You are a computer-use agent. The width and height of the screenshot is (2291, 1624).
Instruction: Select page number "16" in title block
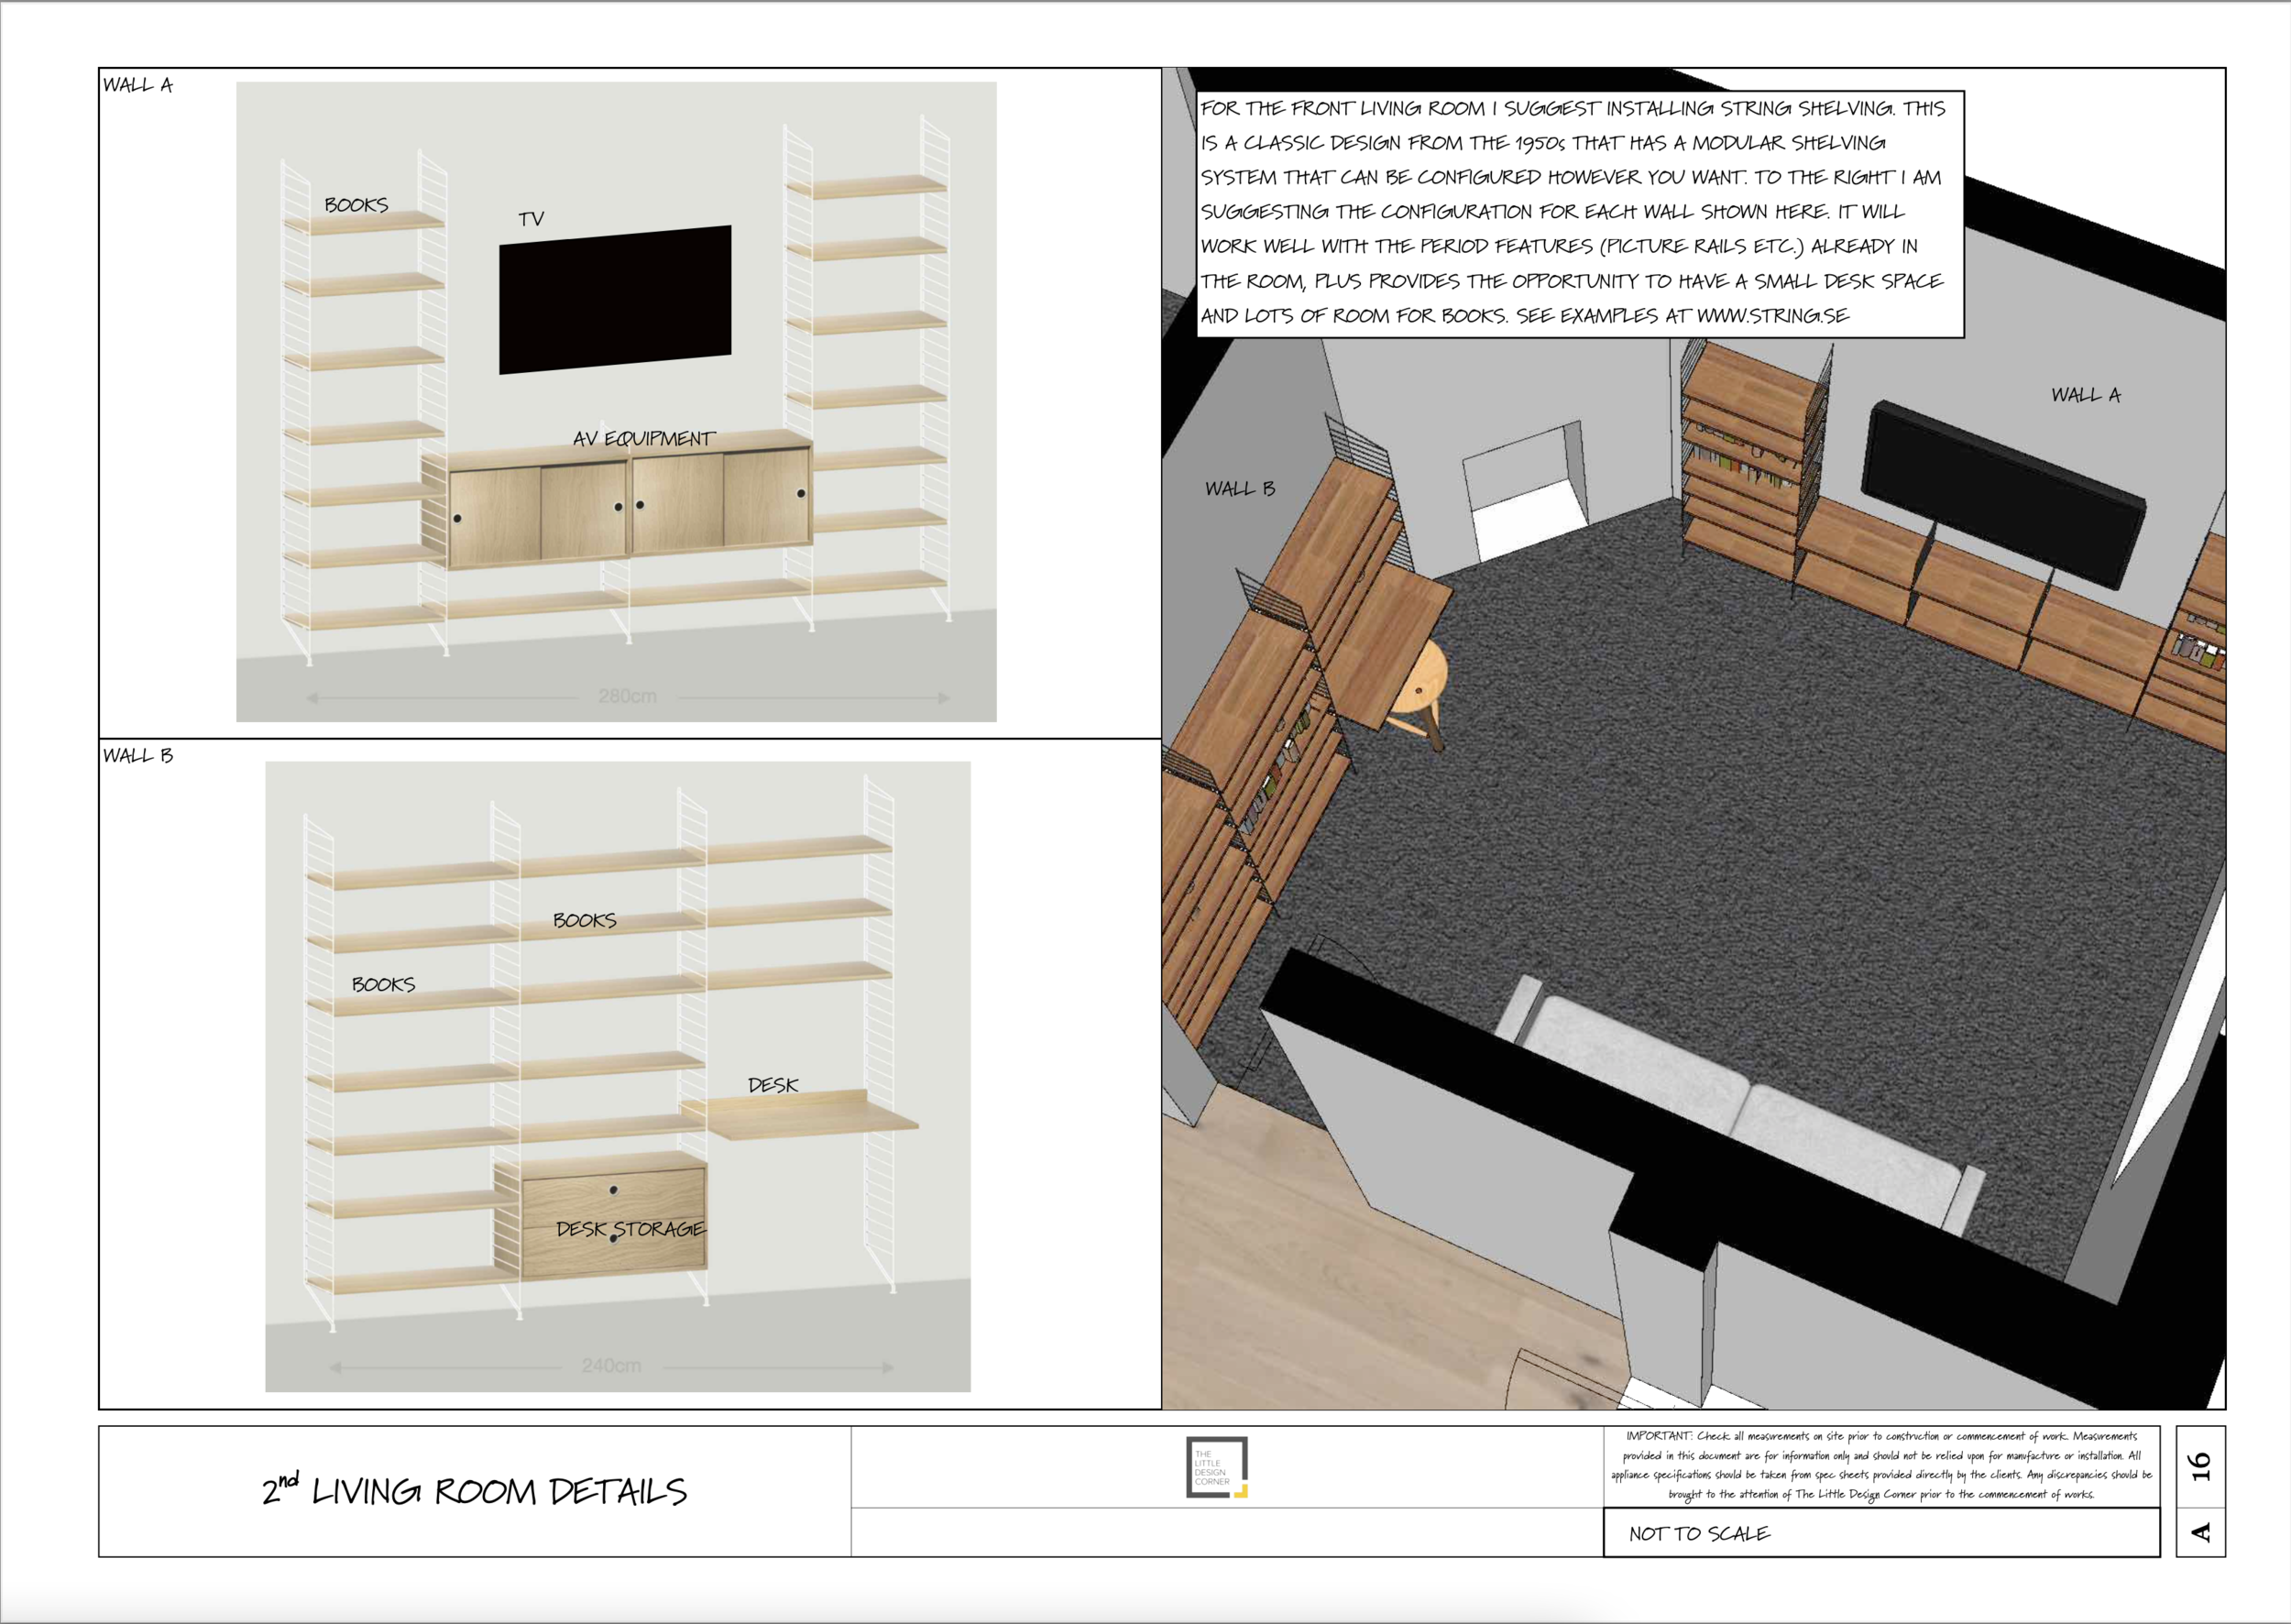[x=2200, y=1466]
